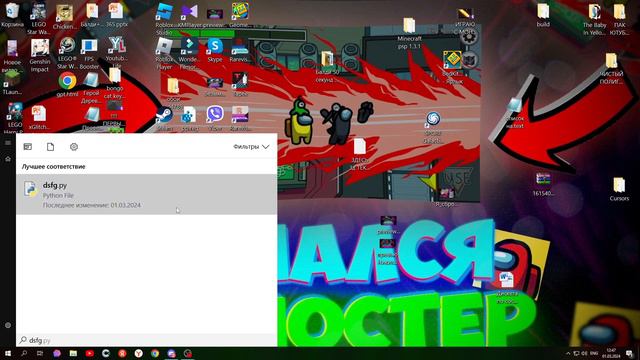
Task: Select the Skype desktop shortcut
Action: pos(215,50)
